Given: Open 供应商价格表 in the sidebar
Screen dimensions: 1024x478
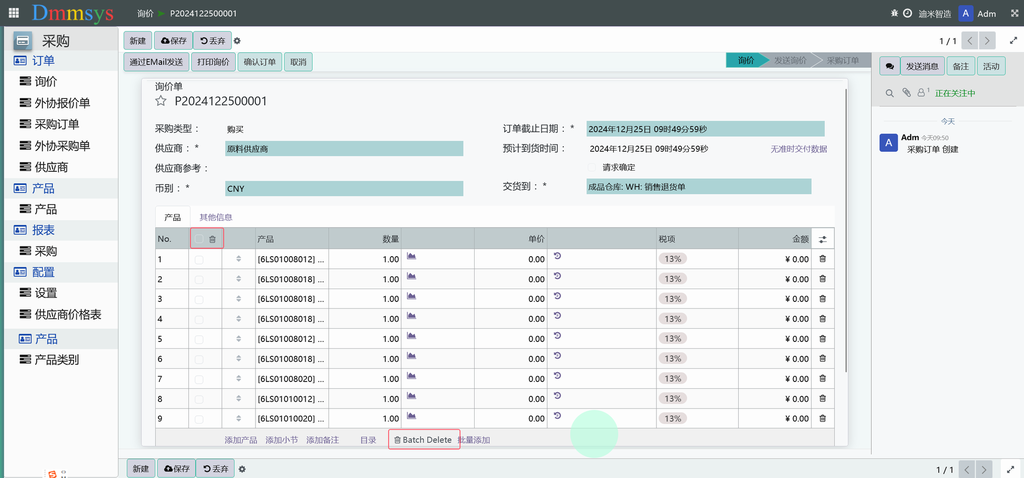Looking at the screenshot, I should (68, 315).
